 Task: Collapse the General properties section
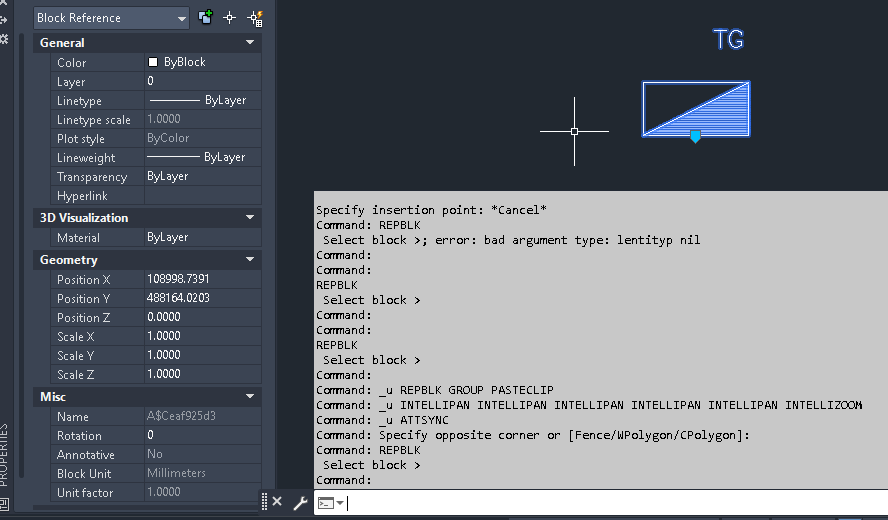[x=250, y=42]
